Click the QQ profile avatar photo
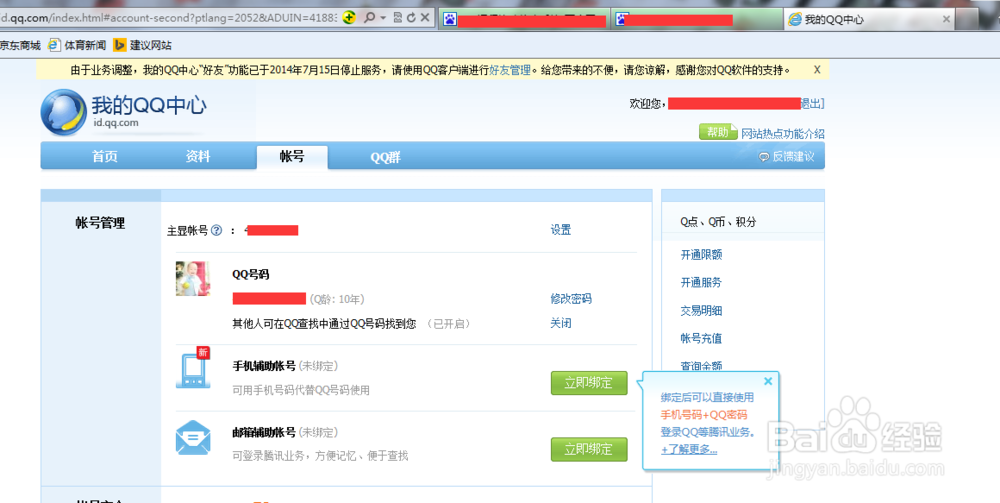 coord(193,279)
